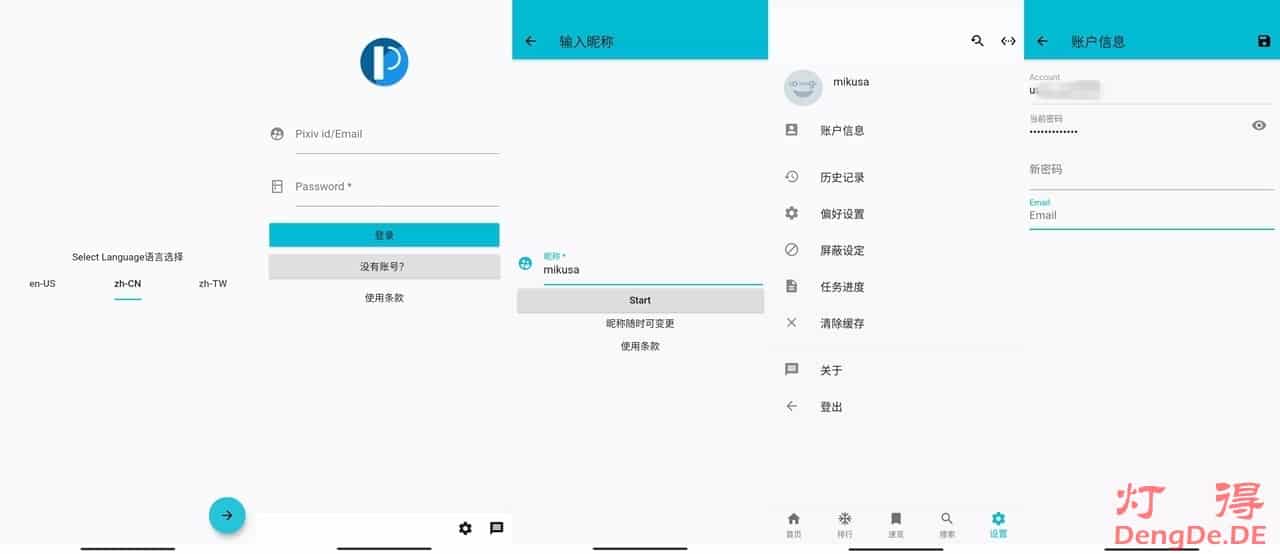Show current password using the eye icon
This screenshot has height=554, width=1280.
point(1259,125)
